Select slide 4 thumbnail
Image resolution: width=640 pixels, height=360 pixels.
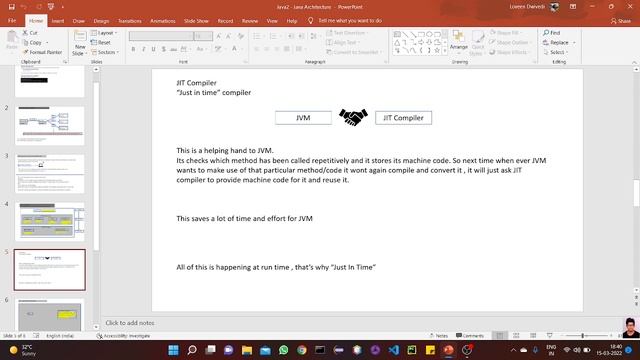50,222
